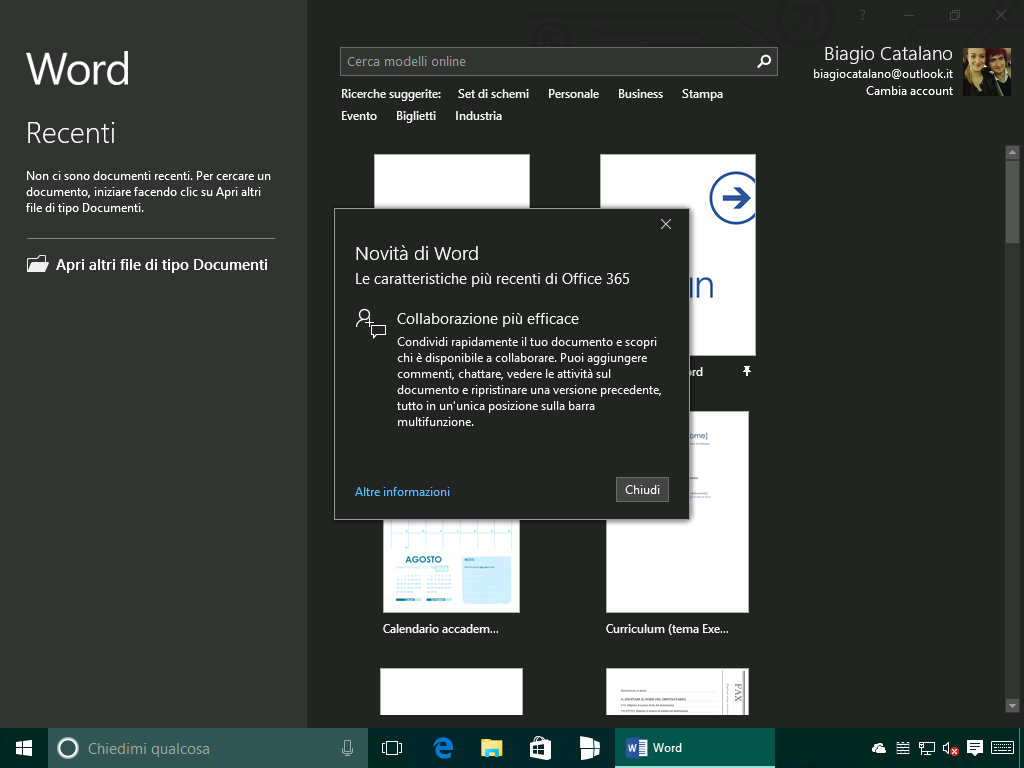The height and width of the screenshot is (768, 1024).
Task: Select the Evento suggested search
Action: pos(359,116)
